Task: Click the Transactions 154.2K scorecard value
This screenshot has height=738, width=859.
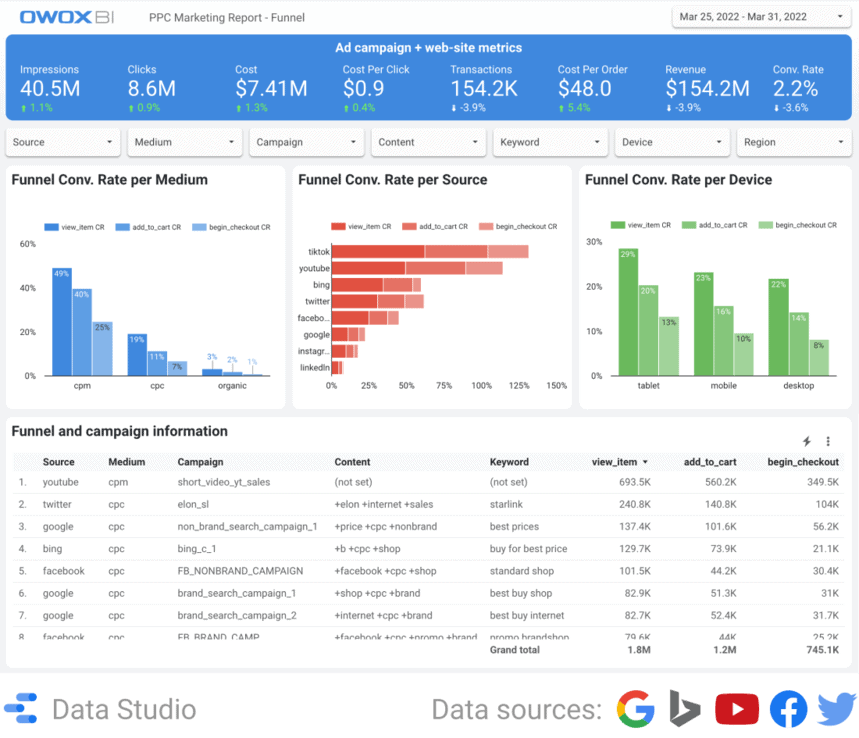Action: 484,89
